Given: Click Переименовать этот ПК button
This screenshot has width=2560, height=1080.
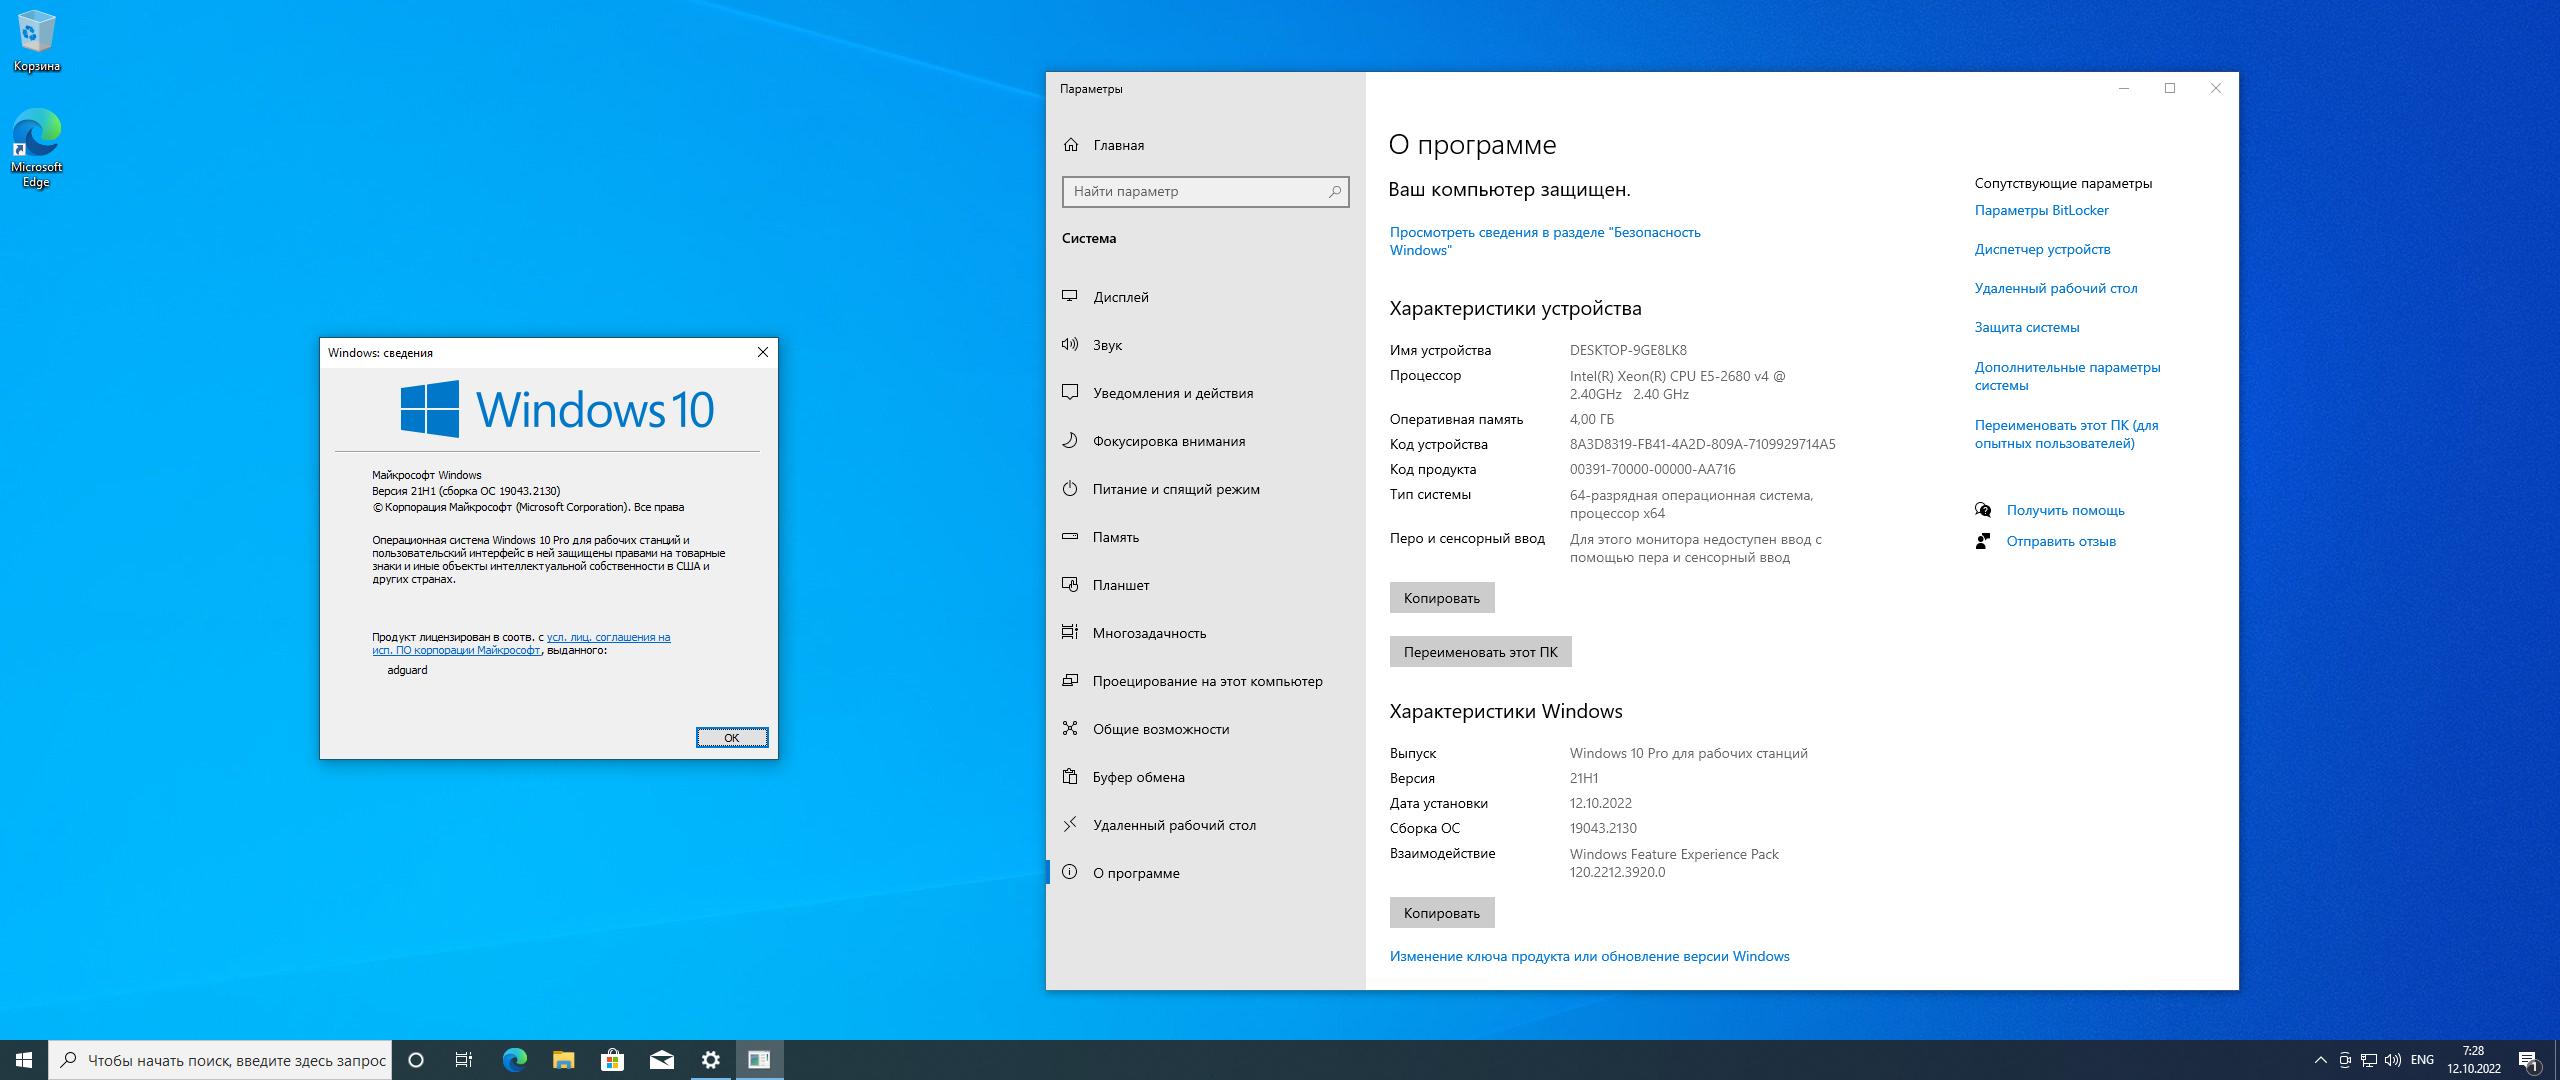Looking at the screenshot, I should point(1480,652).
